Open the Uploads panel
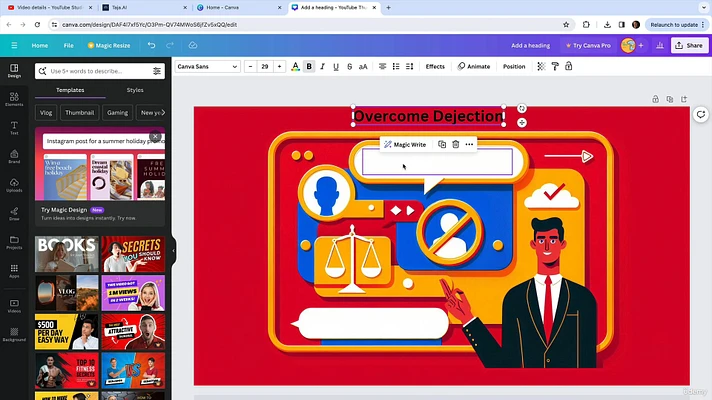 coord(14,185)
